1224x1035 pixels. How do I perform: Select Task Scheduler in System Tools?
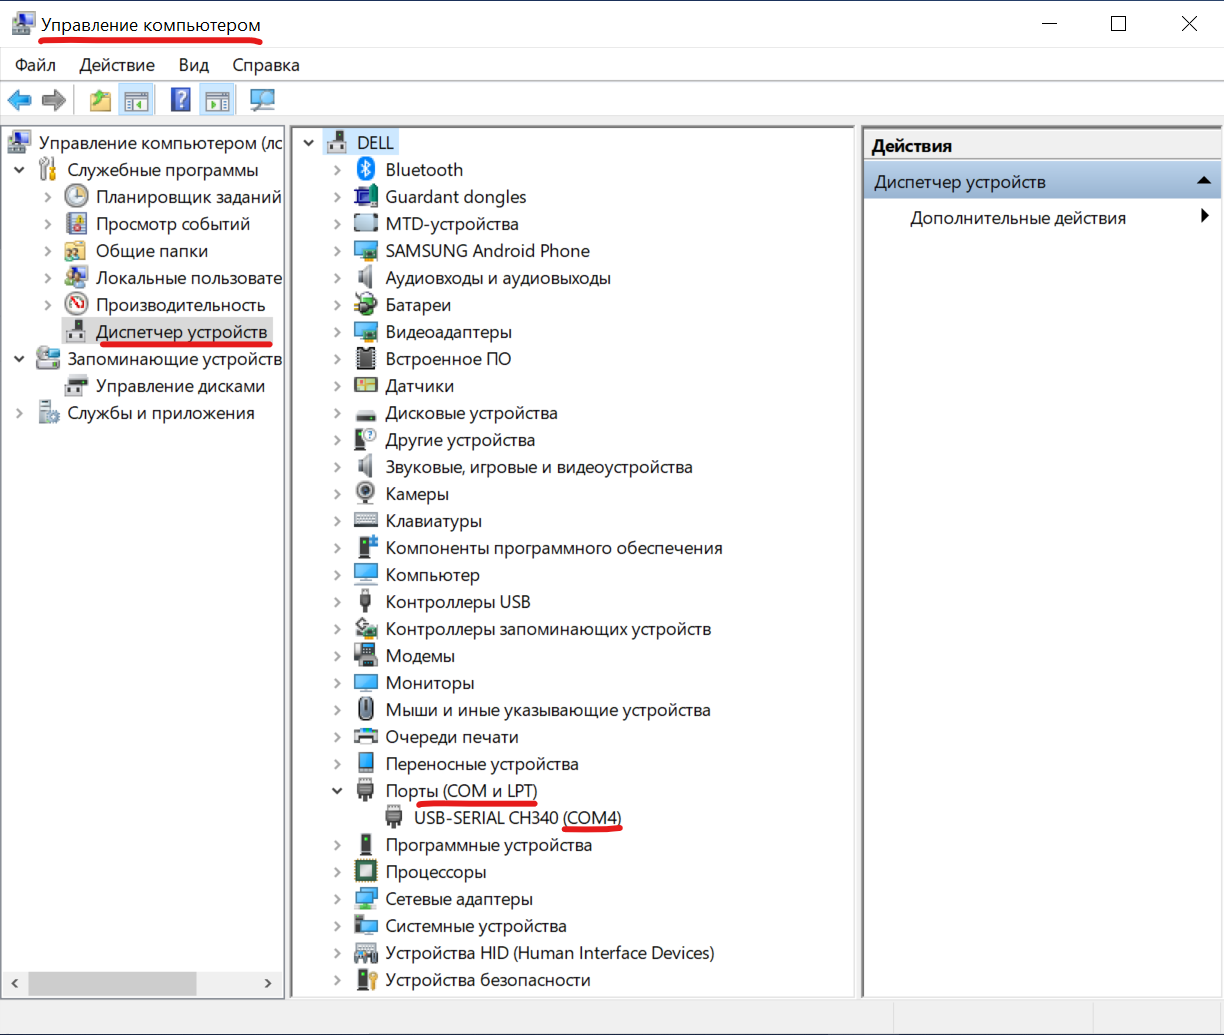[x=188, y=197]
